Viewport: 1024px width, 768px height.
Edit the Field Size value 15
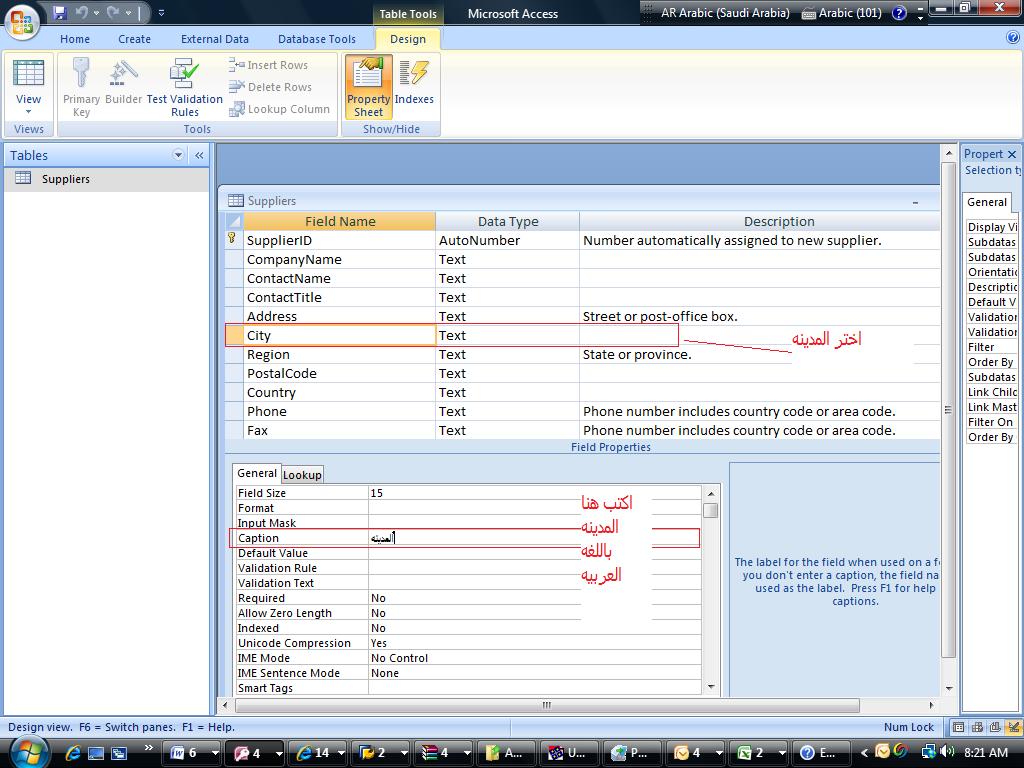coord(534,493)
